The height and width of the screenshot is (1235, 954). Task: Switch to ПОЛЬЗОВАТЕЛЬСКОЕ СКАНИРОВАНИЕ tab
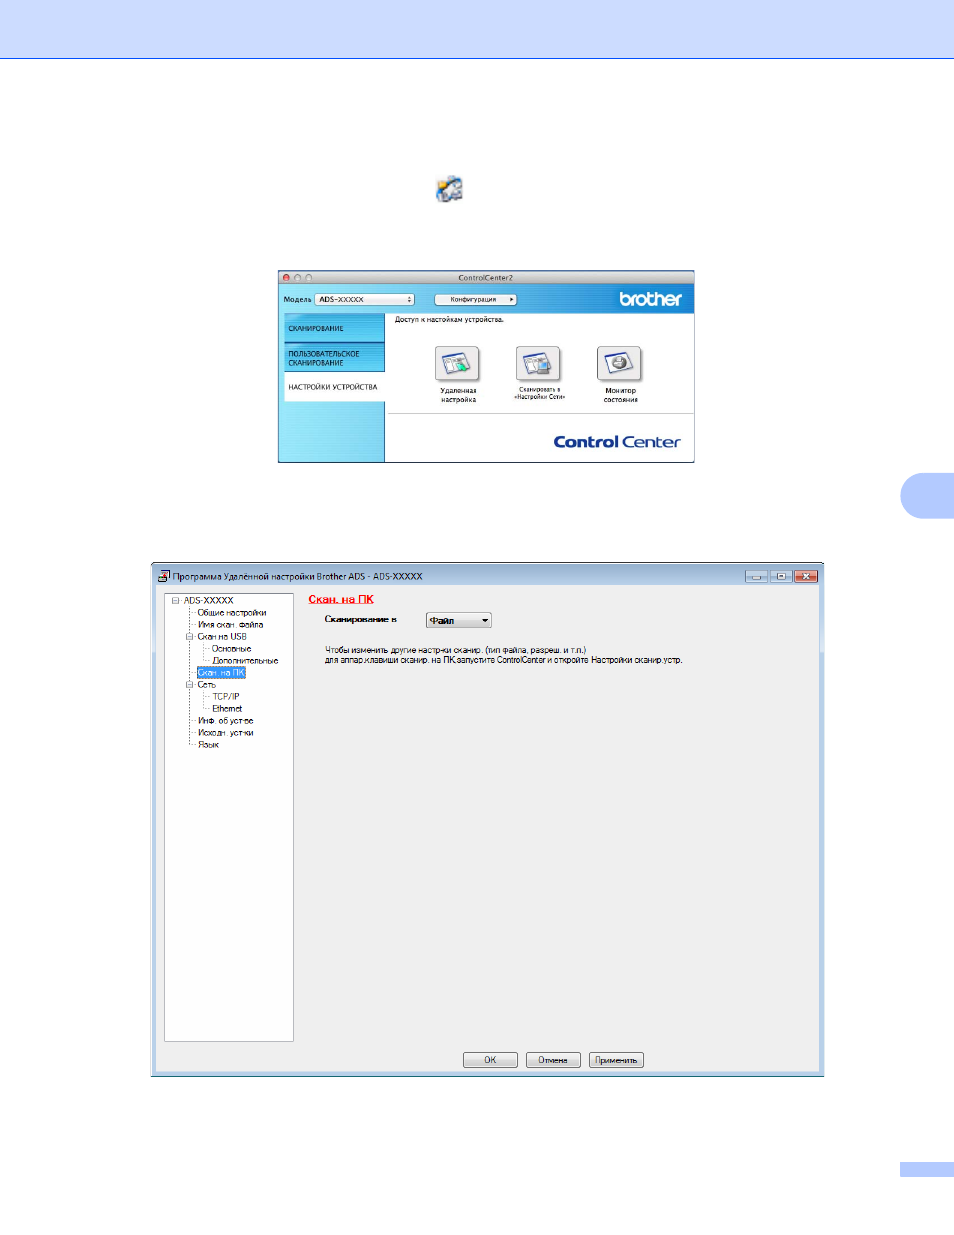pyautogui.click(x=334, y=358)
